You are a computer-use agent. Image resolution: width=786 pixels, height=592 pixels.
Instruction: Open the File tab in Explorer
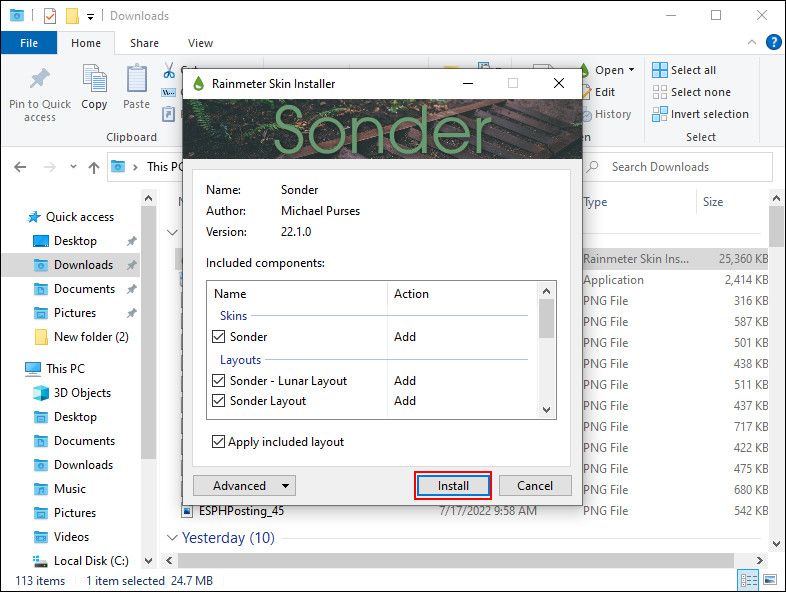pos(29,43)
